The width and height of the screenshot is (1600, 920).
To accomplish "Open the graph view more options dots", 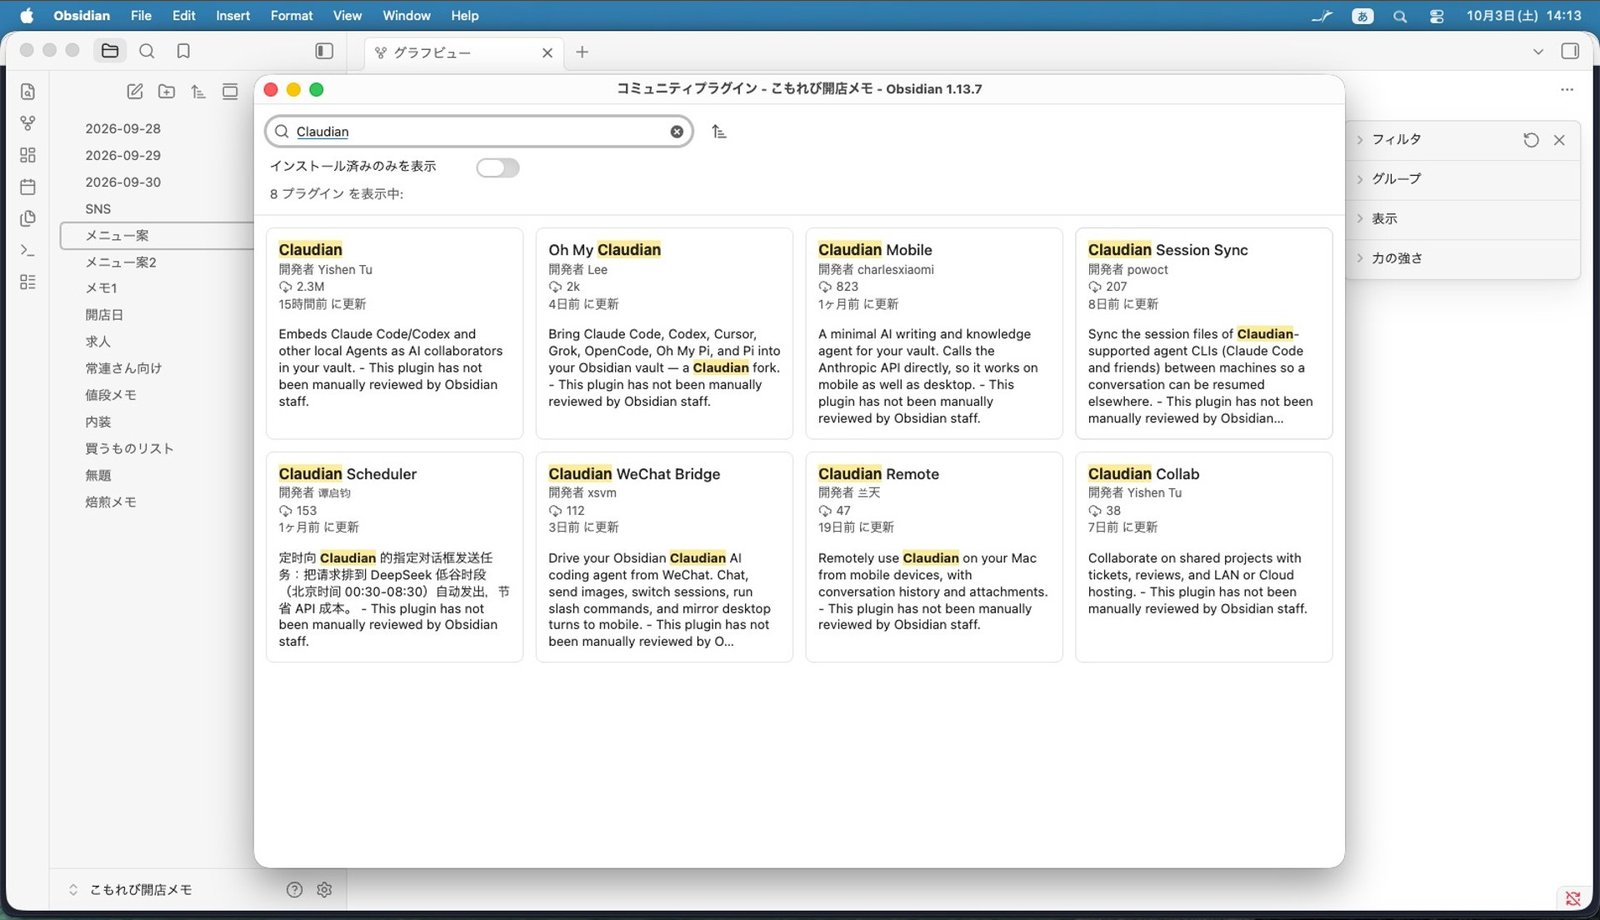I will tap(1567, 90).
